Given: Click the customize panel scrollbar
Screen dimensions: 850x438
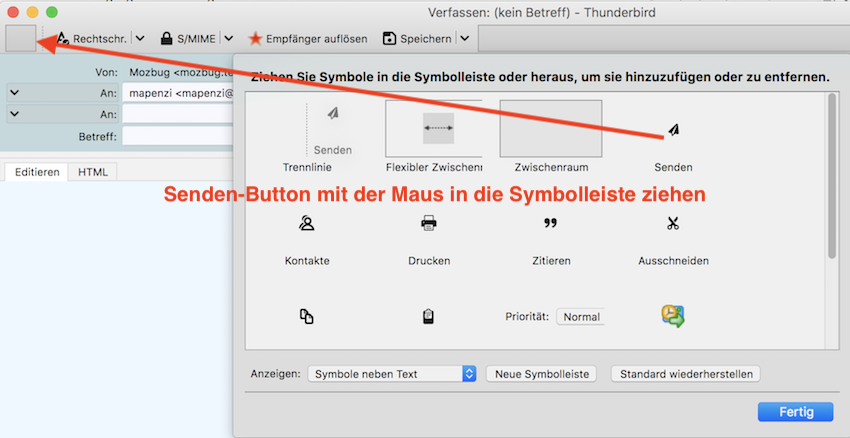Looking at the screenshot, I should tap(832, 176).
